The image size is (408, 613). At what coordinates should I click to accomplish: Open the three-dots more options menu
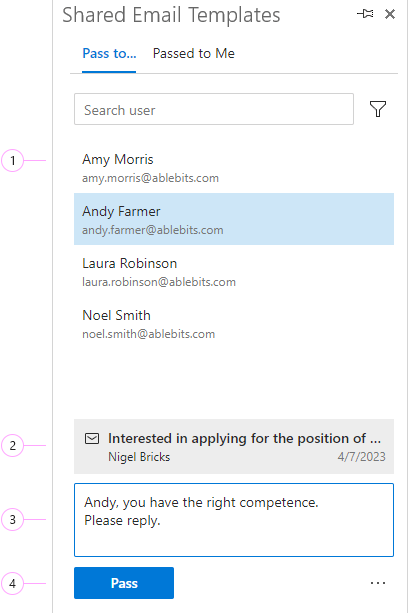point(378,583)
